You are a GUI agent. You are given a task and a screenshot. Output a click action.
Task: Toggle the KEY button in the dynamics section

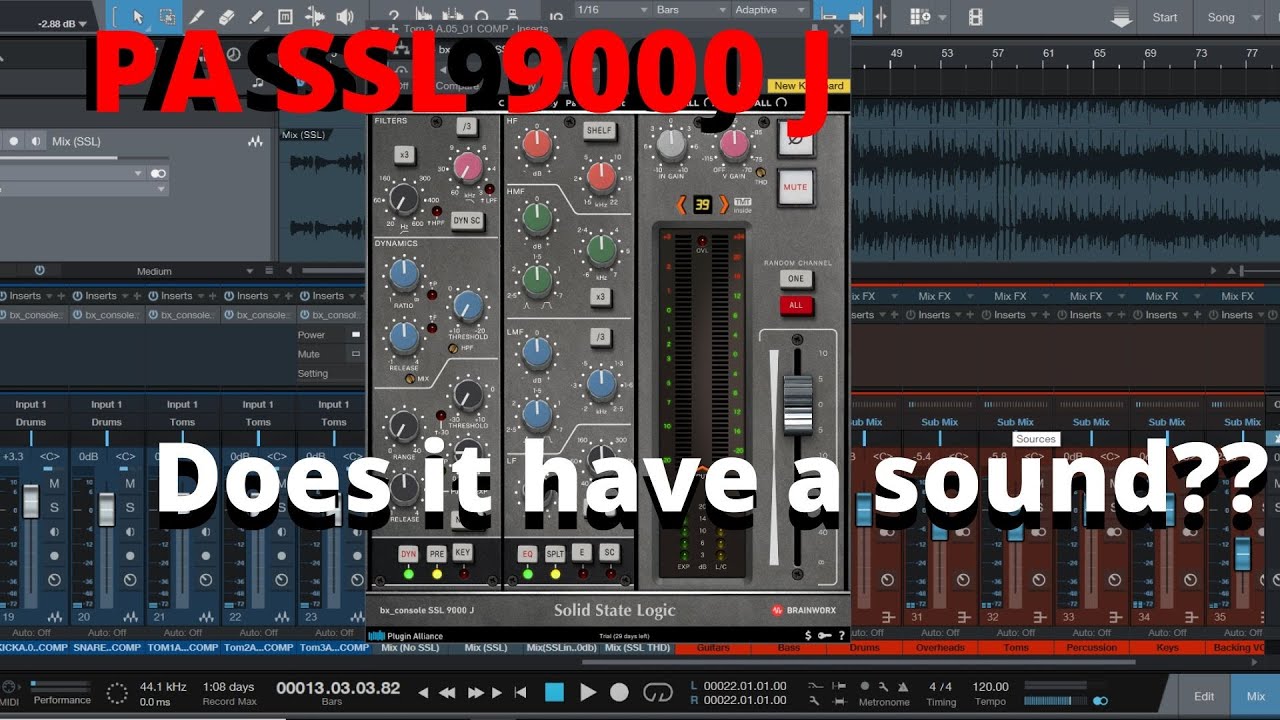(462, 552)
